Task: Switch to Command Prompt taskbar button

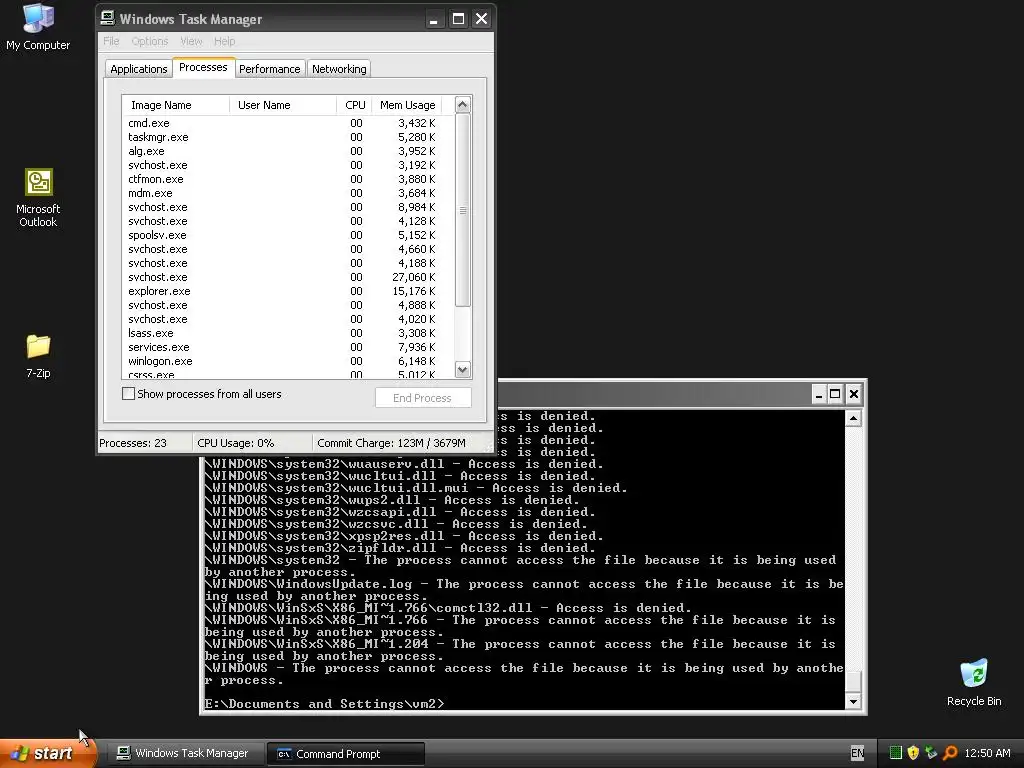Action: click(x=345, y=754)
